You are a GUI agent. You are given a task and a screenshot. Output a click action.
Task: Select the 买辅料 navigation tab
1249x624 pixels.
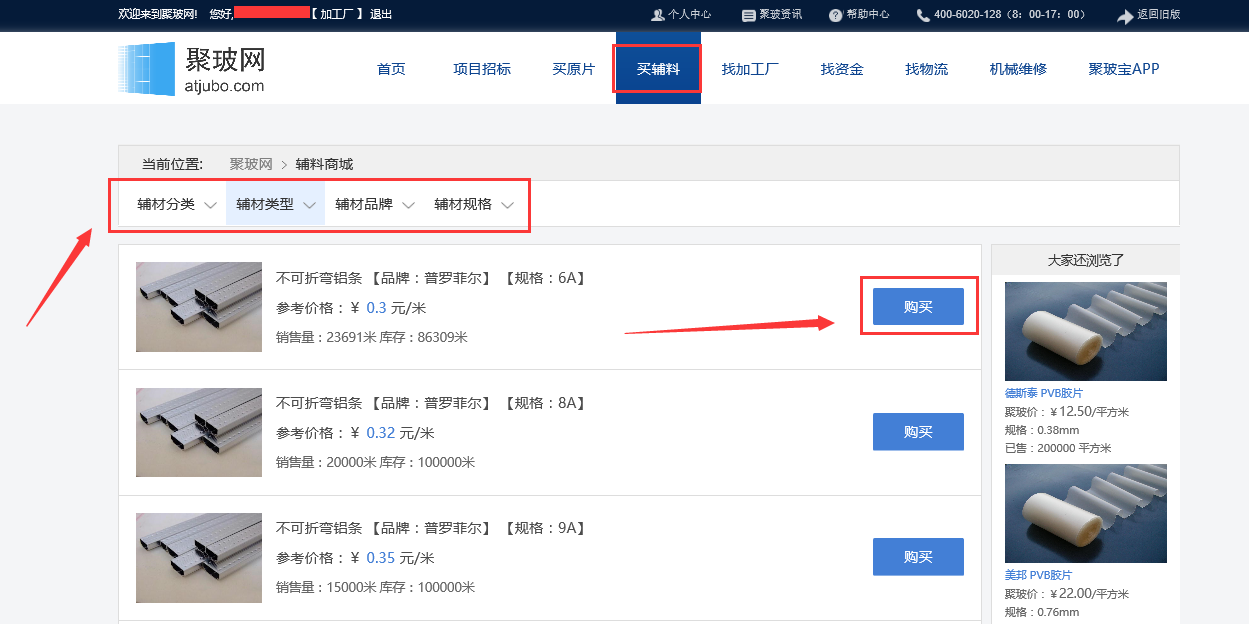tap(658, 69)
